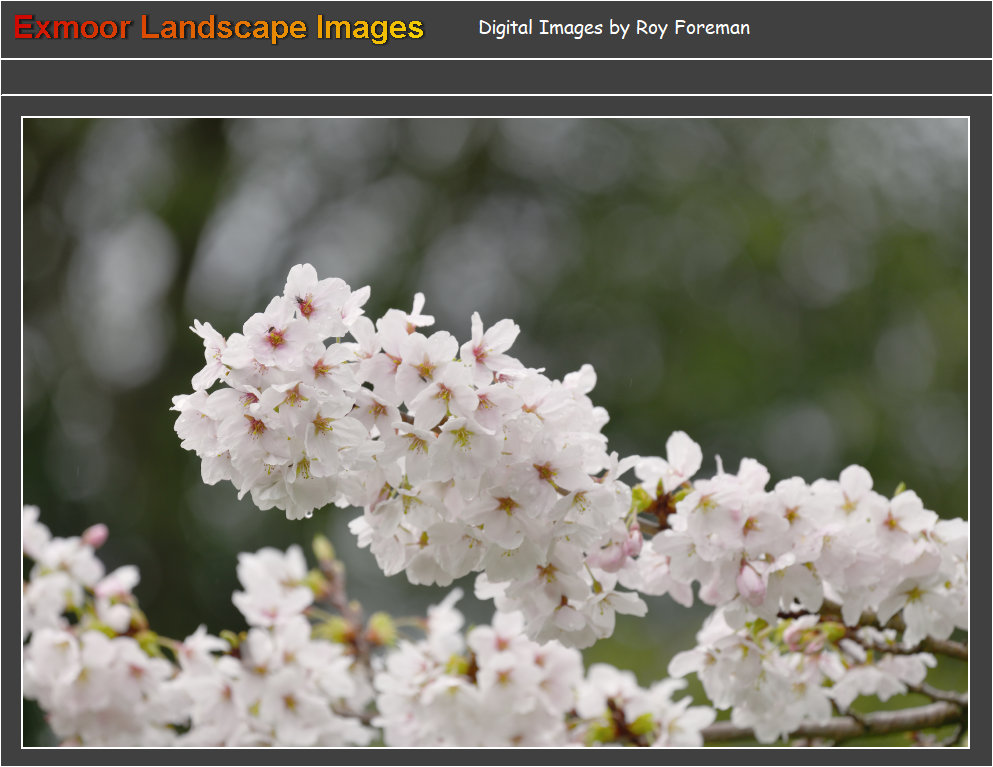Image resolution: width=993 pixels, height=767 pixels.
Task: Click the orange word Landscape in title
Action: click(x=223, y=28)
